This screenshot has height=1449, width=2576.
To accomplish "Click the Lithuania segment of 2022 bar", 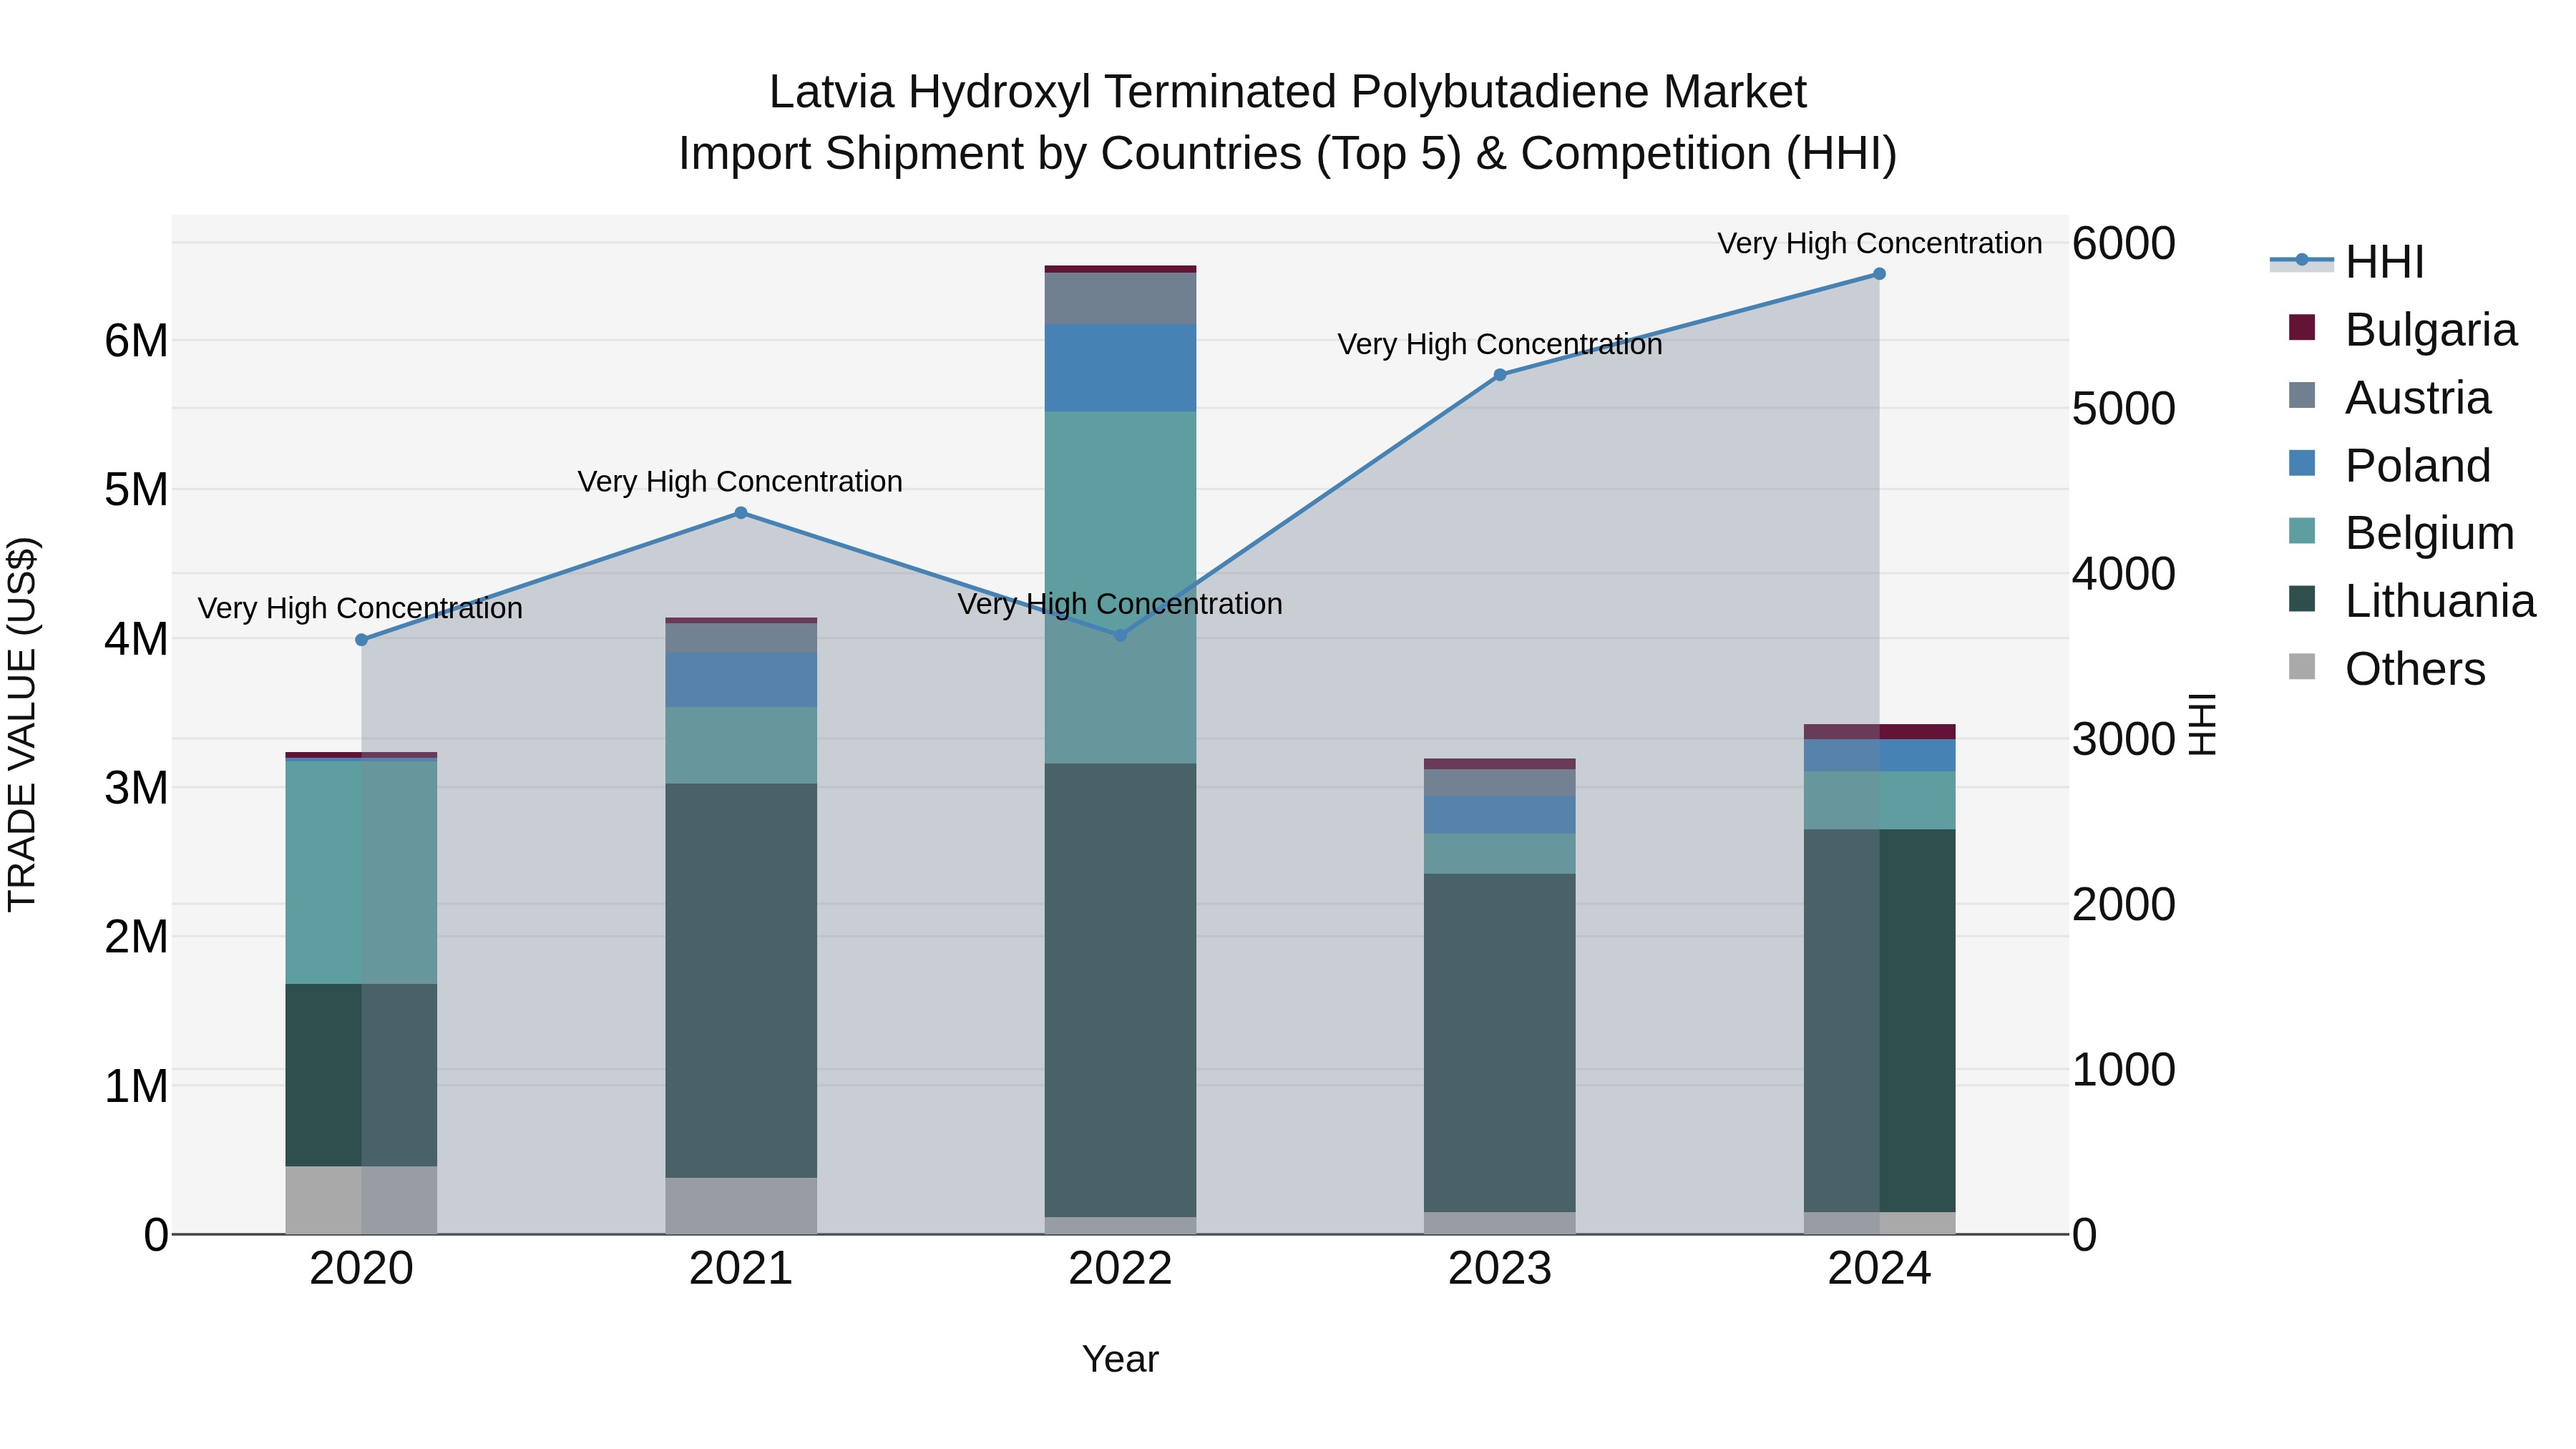I will [1121, 990].
